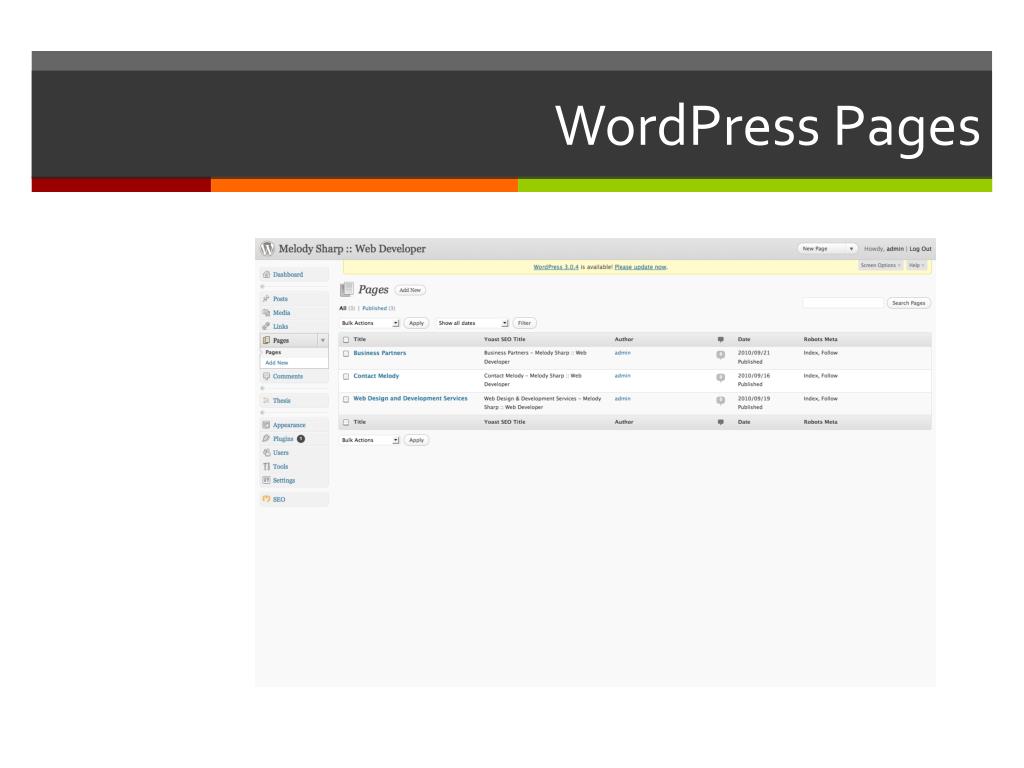The image size is (1024, 768).
Task: Open the bottom Bulk Actions dropdown
Action: [370, 440]
